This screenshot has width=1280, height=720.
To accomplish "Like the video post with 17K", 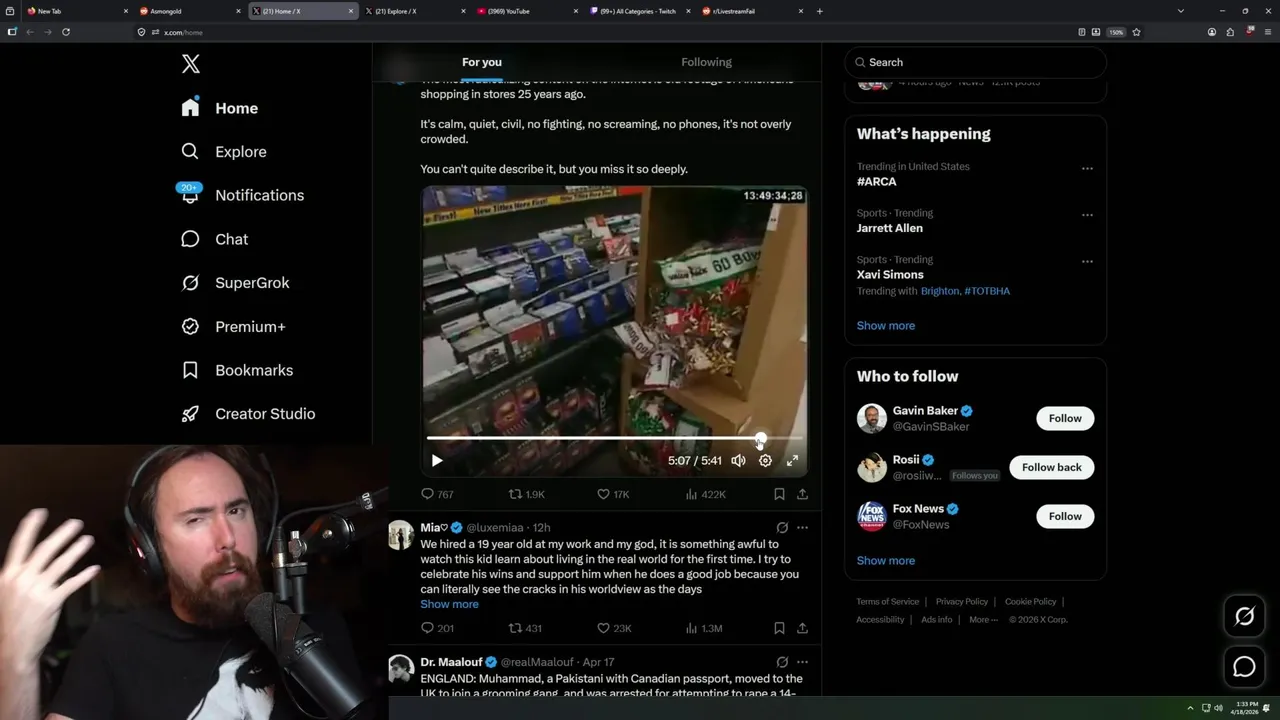I will (613, 494).
